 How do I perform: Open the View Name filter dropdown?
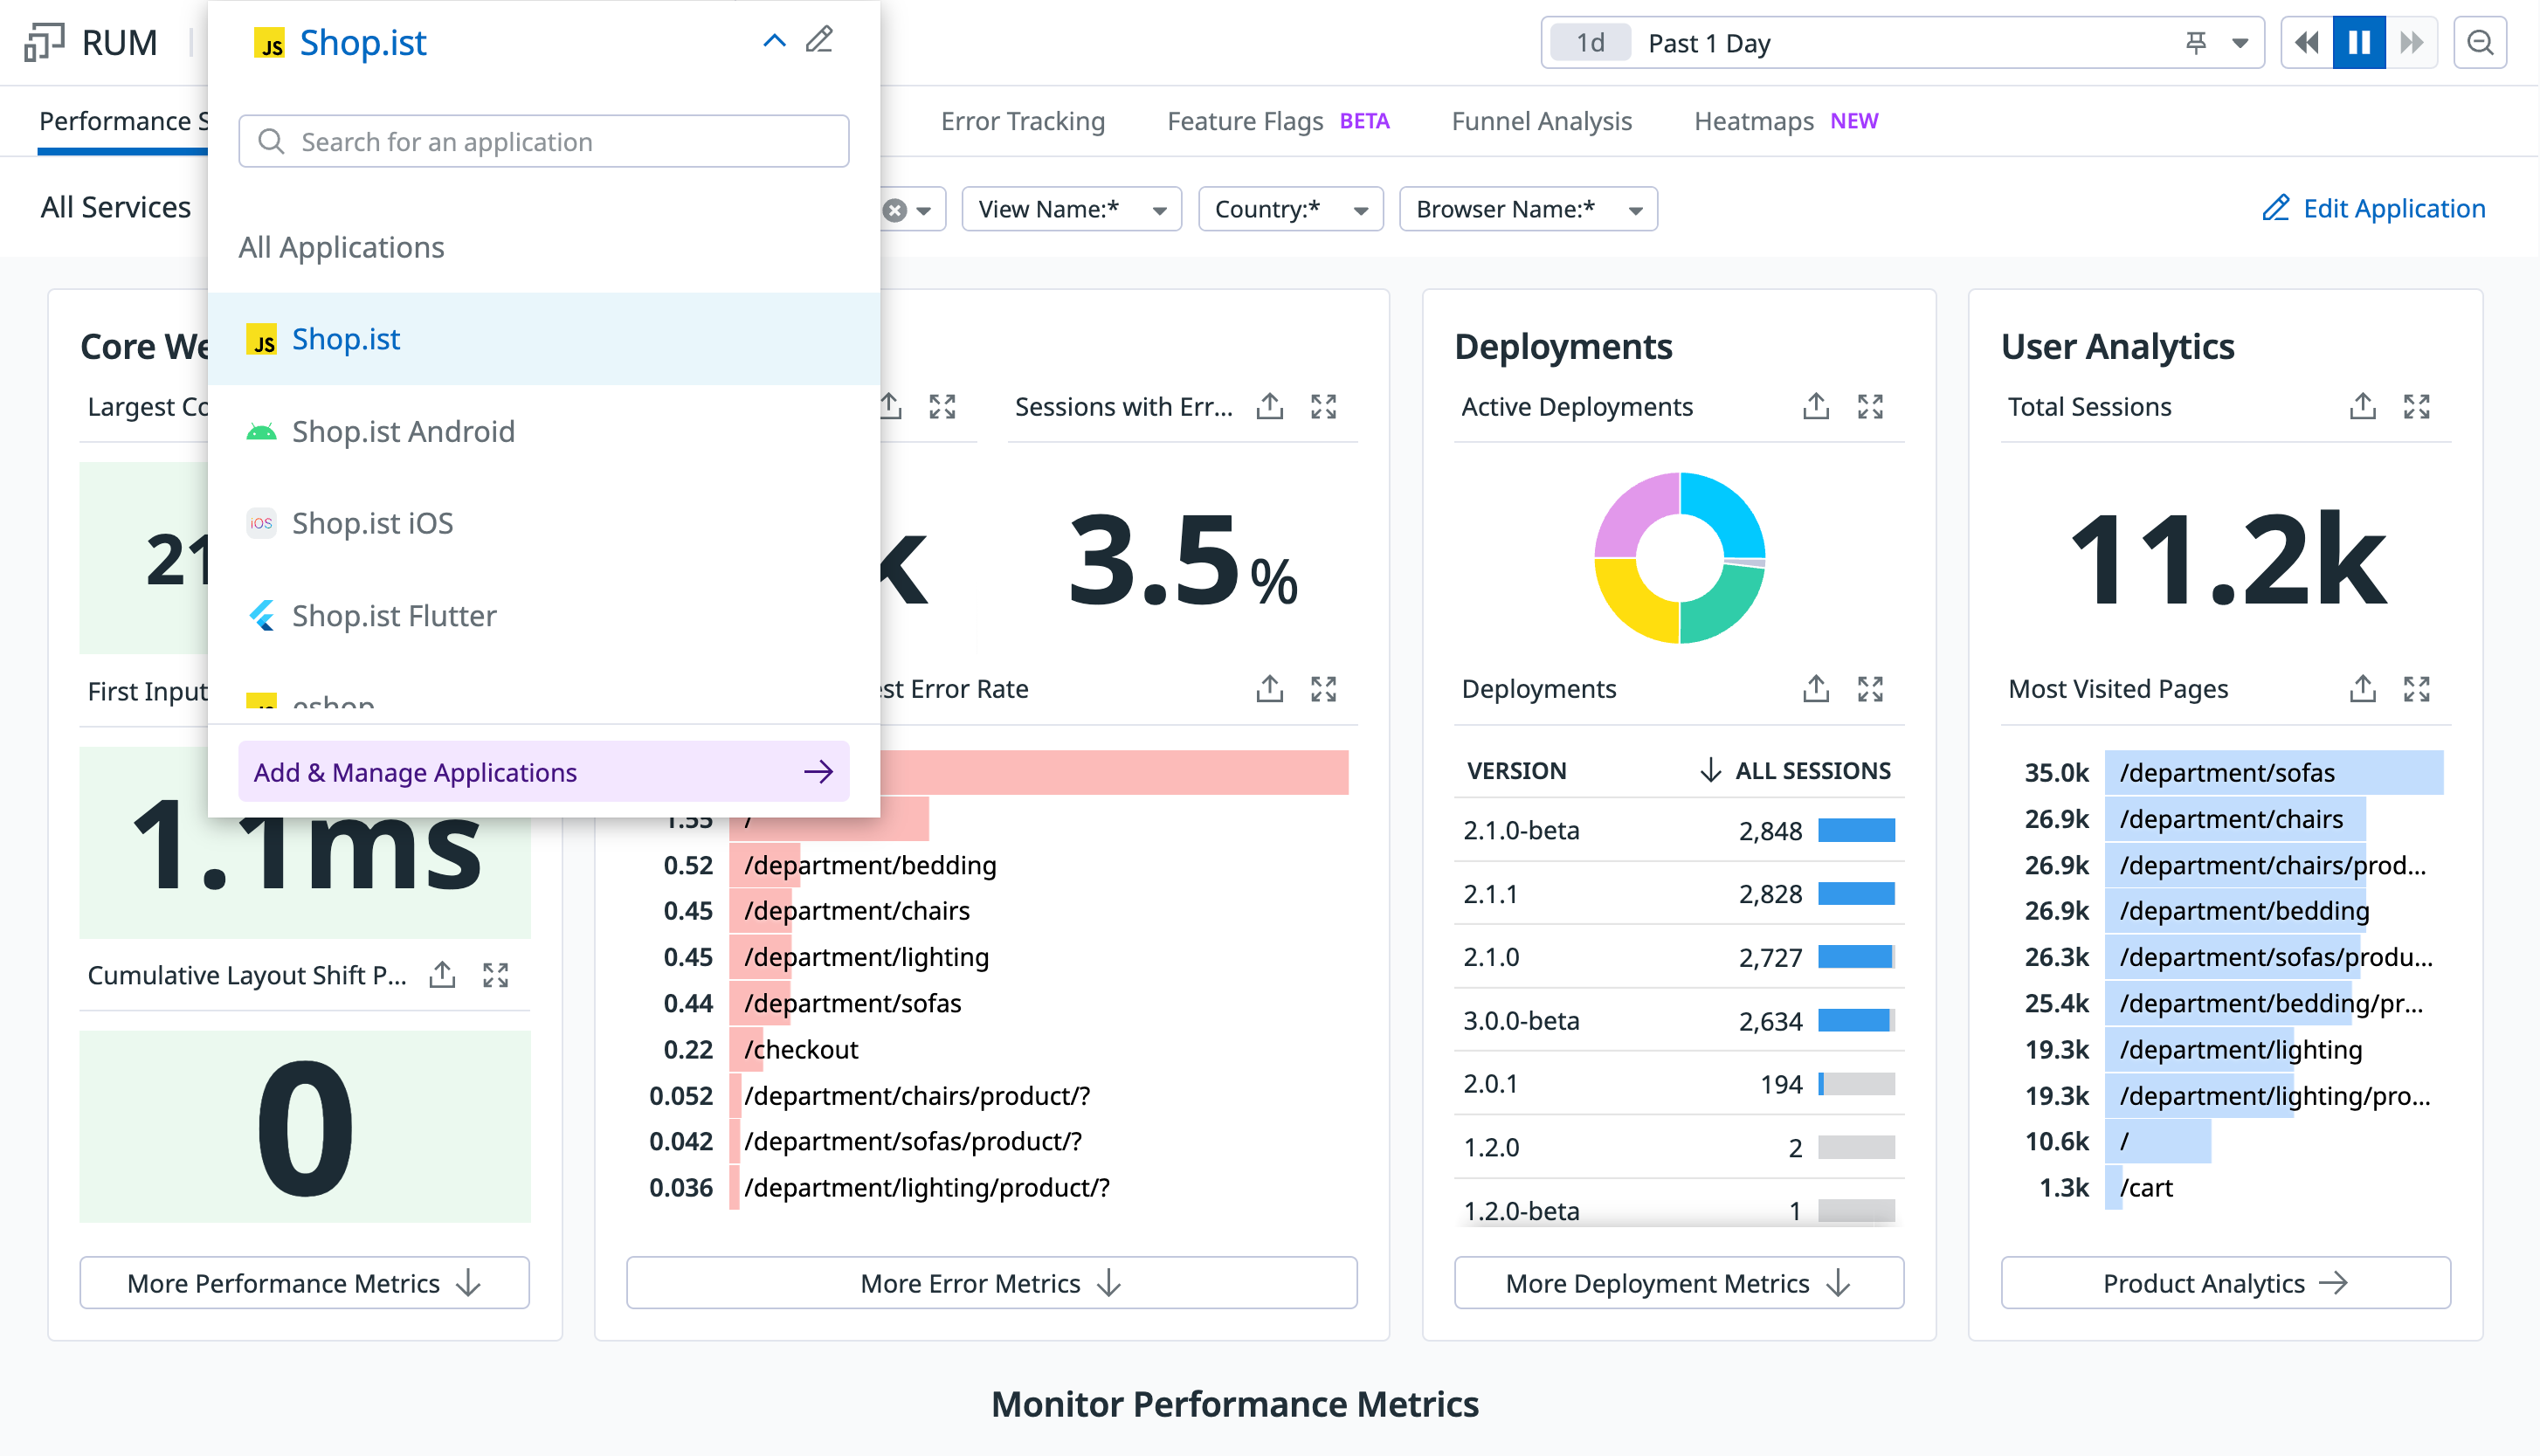click(1071, 210)
